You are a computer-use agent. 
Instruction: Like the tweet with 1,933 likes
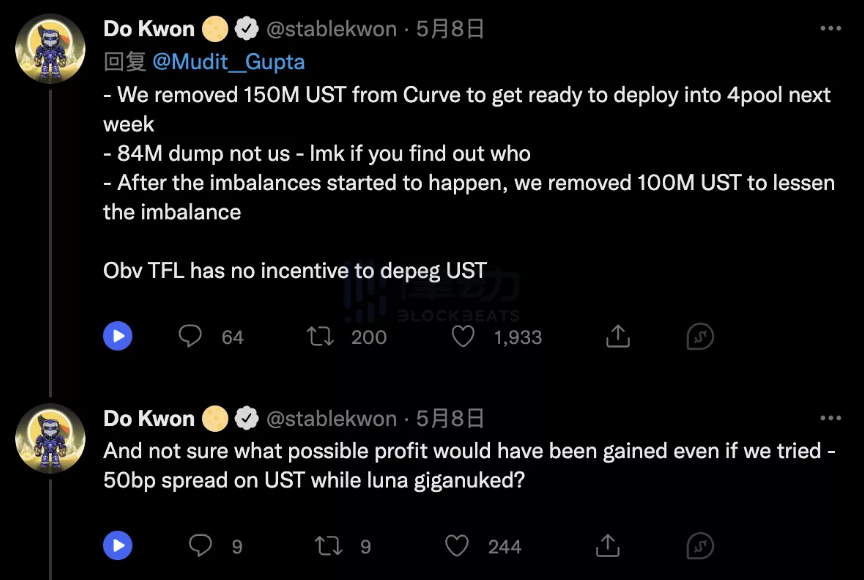point(462,336)
